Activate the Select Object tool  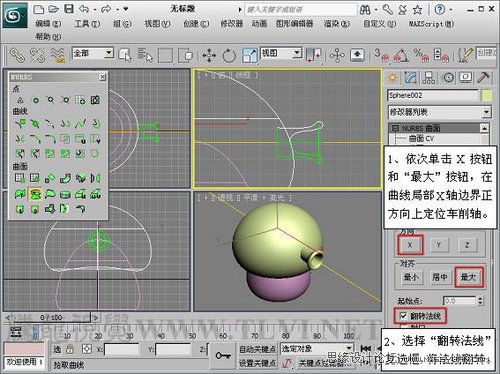click(x=125, y=55)
